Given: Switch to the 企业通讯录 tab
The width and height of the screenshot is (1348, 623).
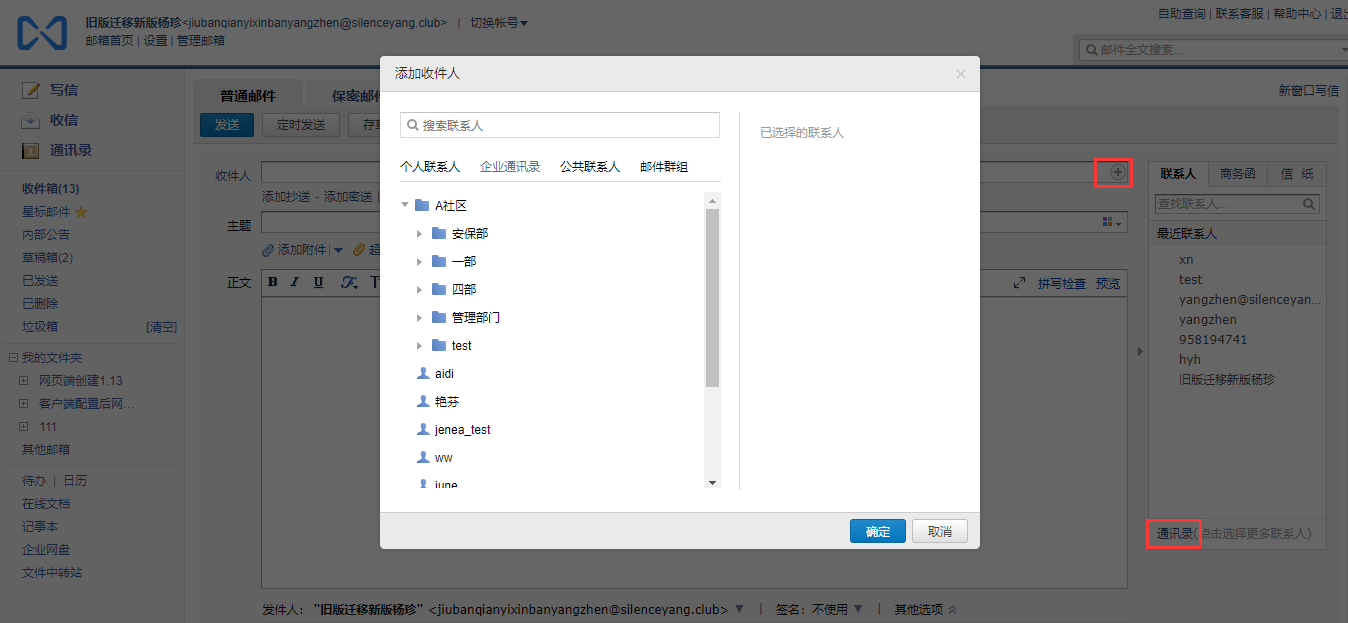Looking at the screenshot, I should click(x=510, y=167).
